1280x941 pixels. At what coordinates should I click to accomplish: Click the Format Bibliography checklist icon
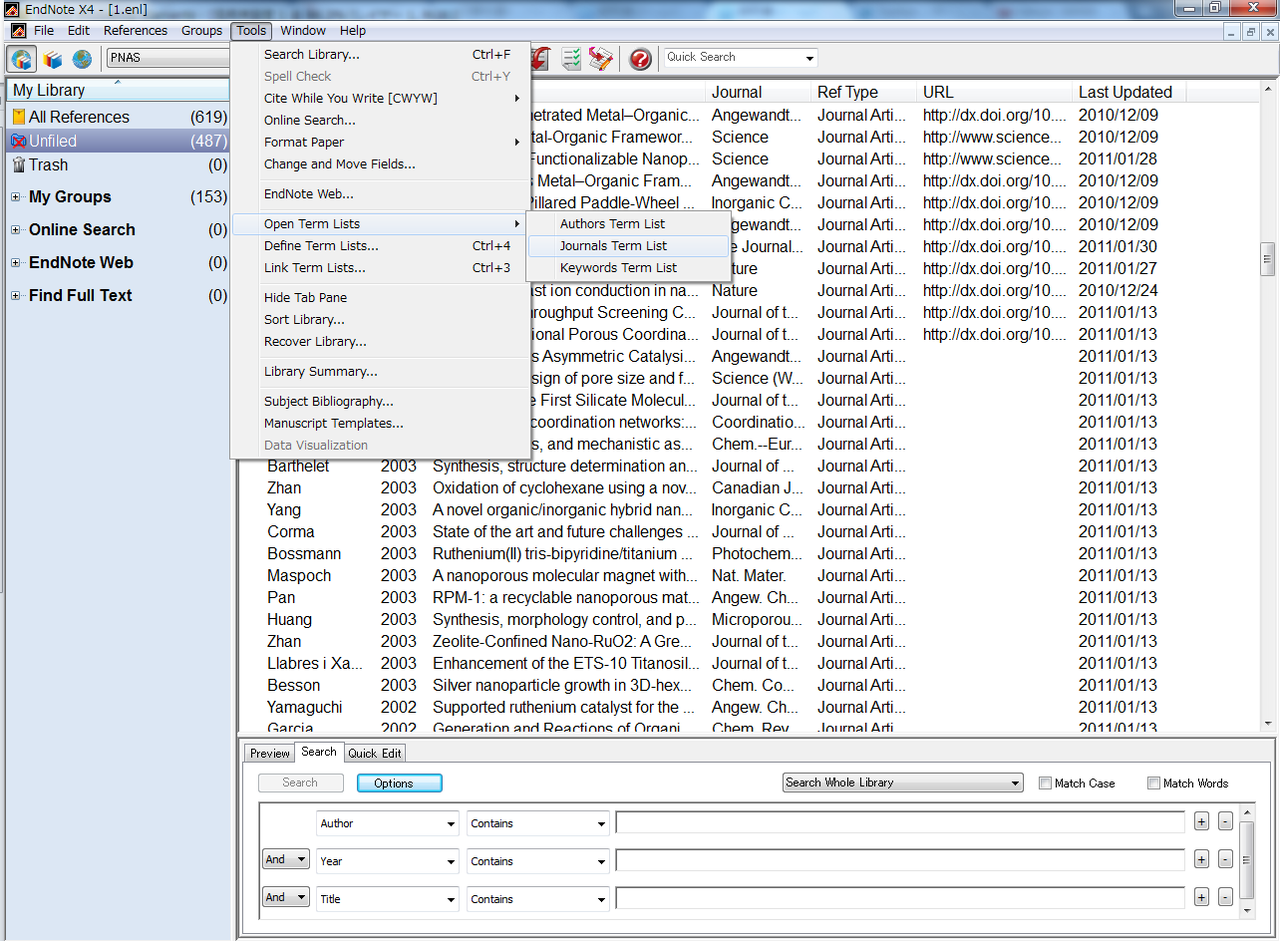pyautogui.click(x=572, y=58)
